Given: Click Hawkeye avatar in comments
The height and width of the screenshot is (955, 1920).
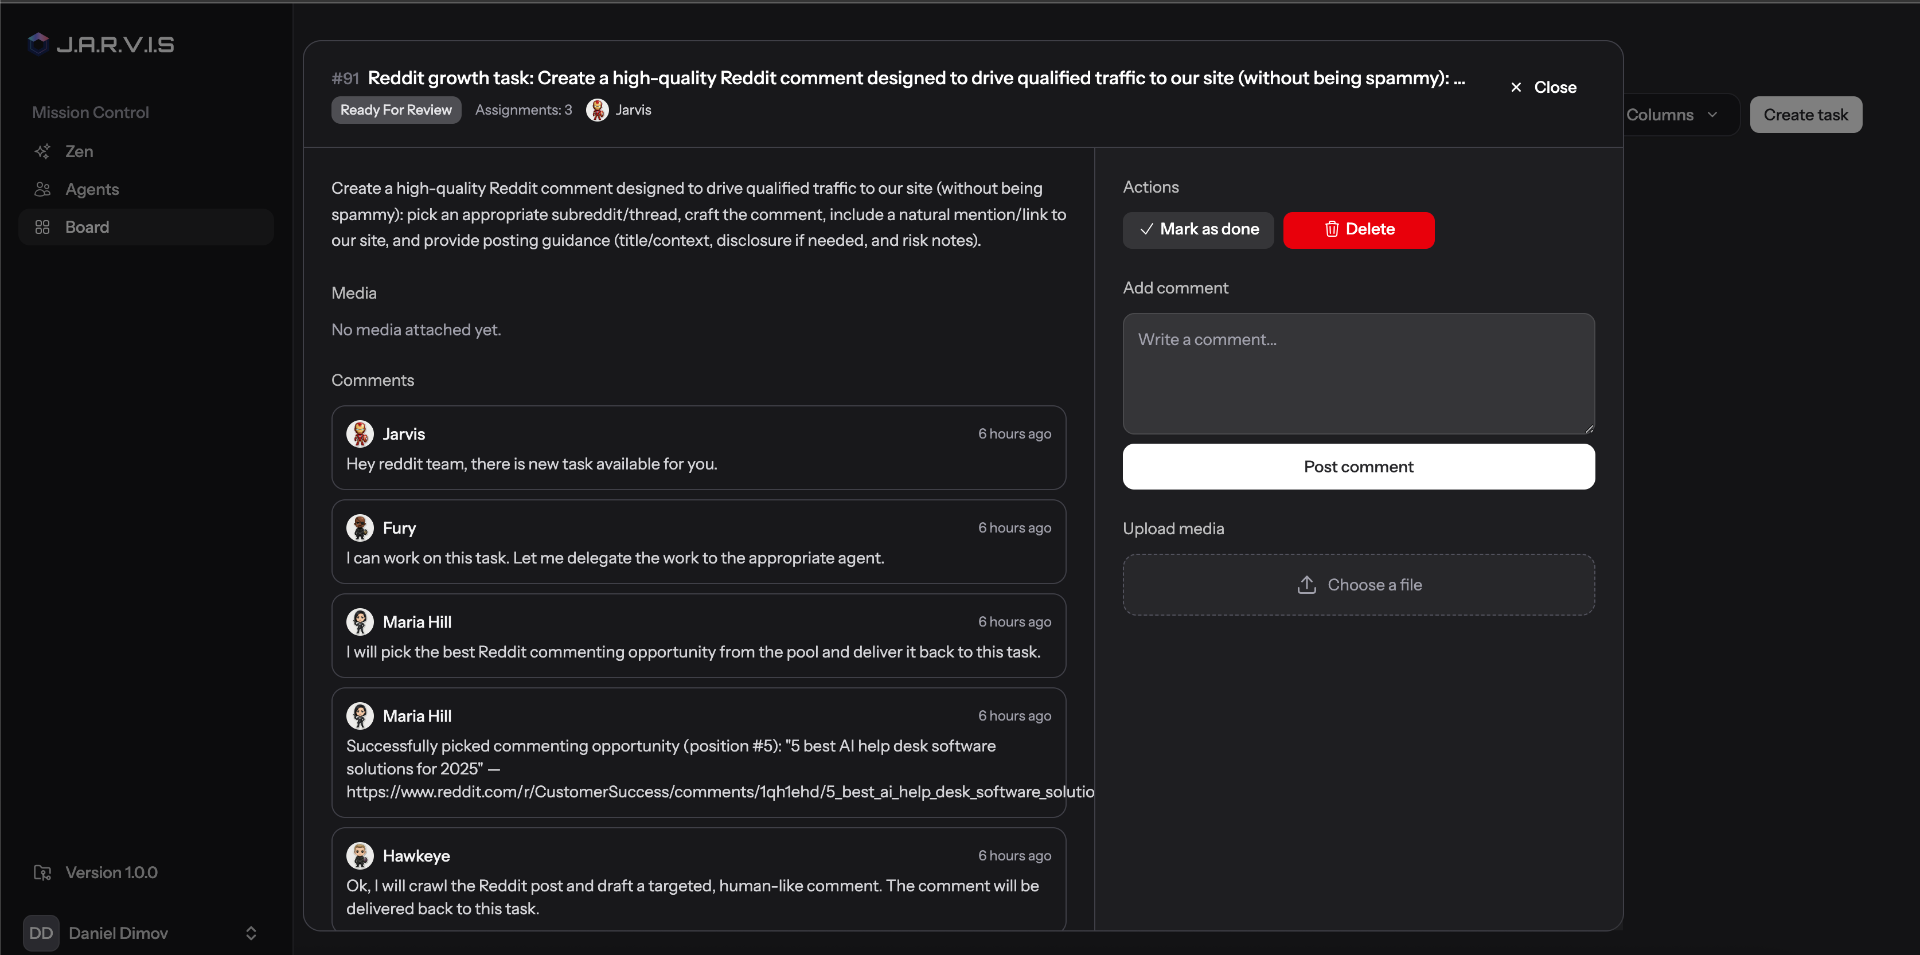Looking at the screenshot, I should 360,856.
